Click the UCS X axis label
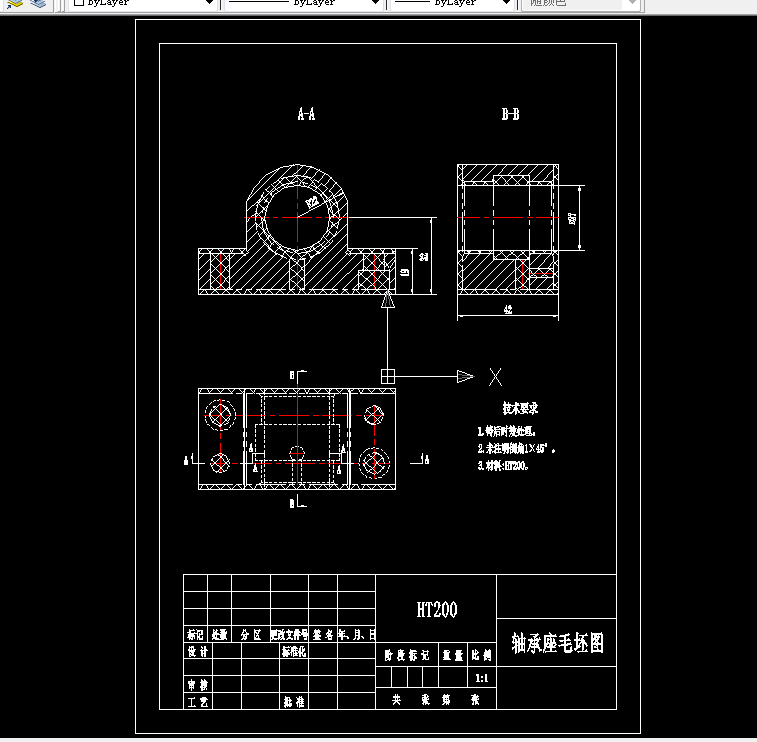 (x=495, y=377)
